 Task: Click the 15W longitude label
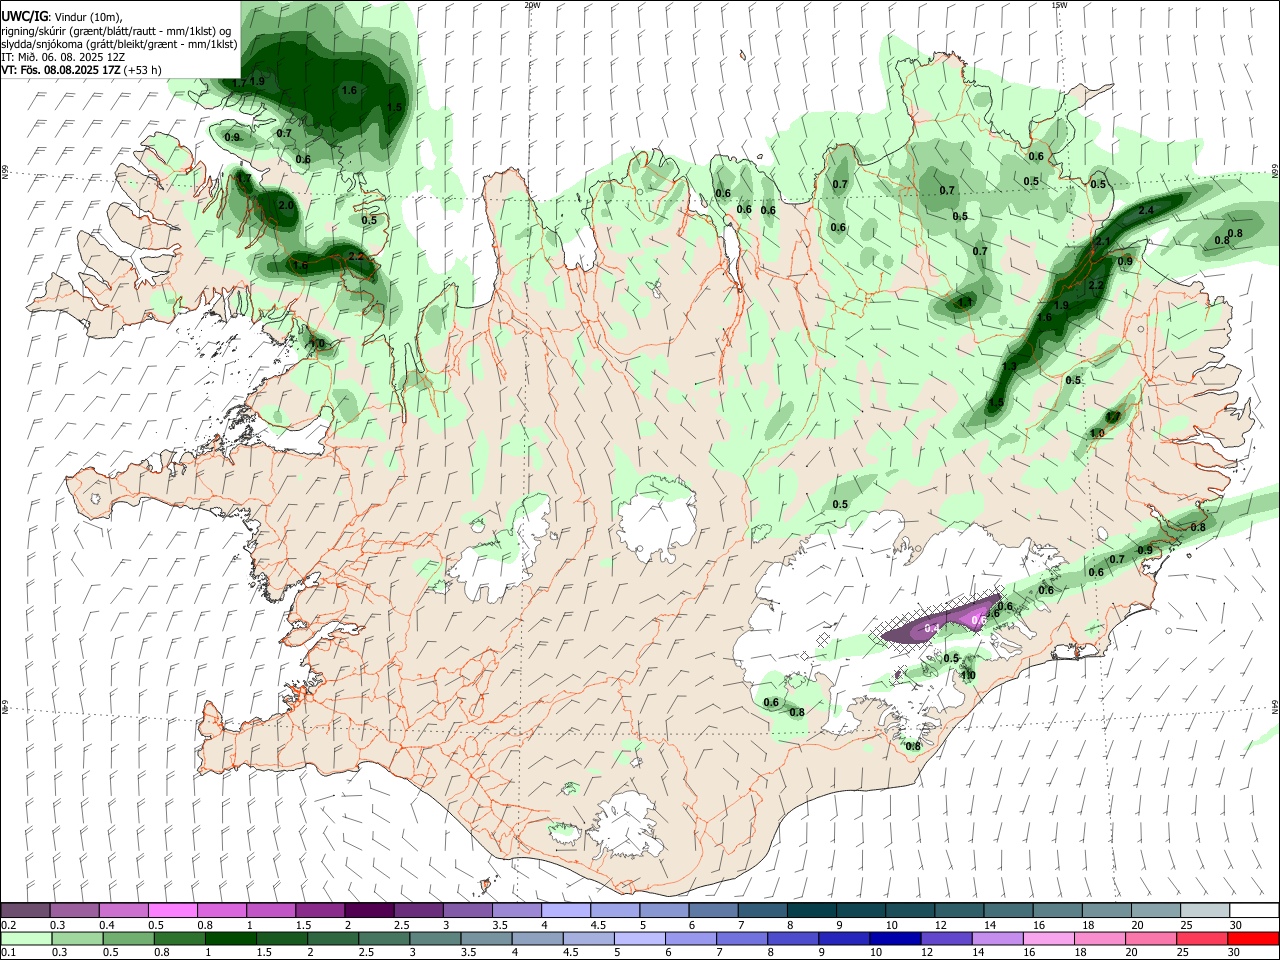[x=1059, y=5]
